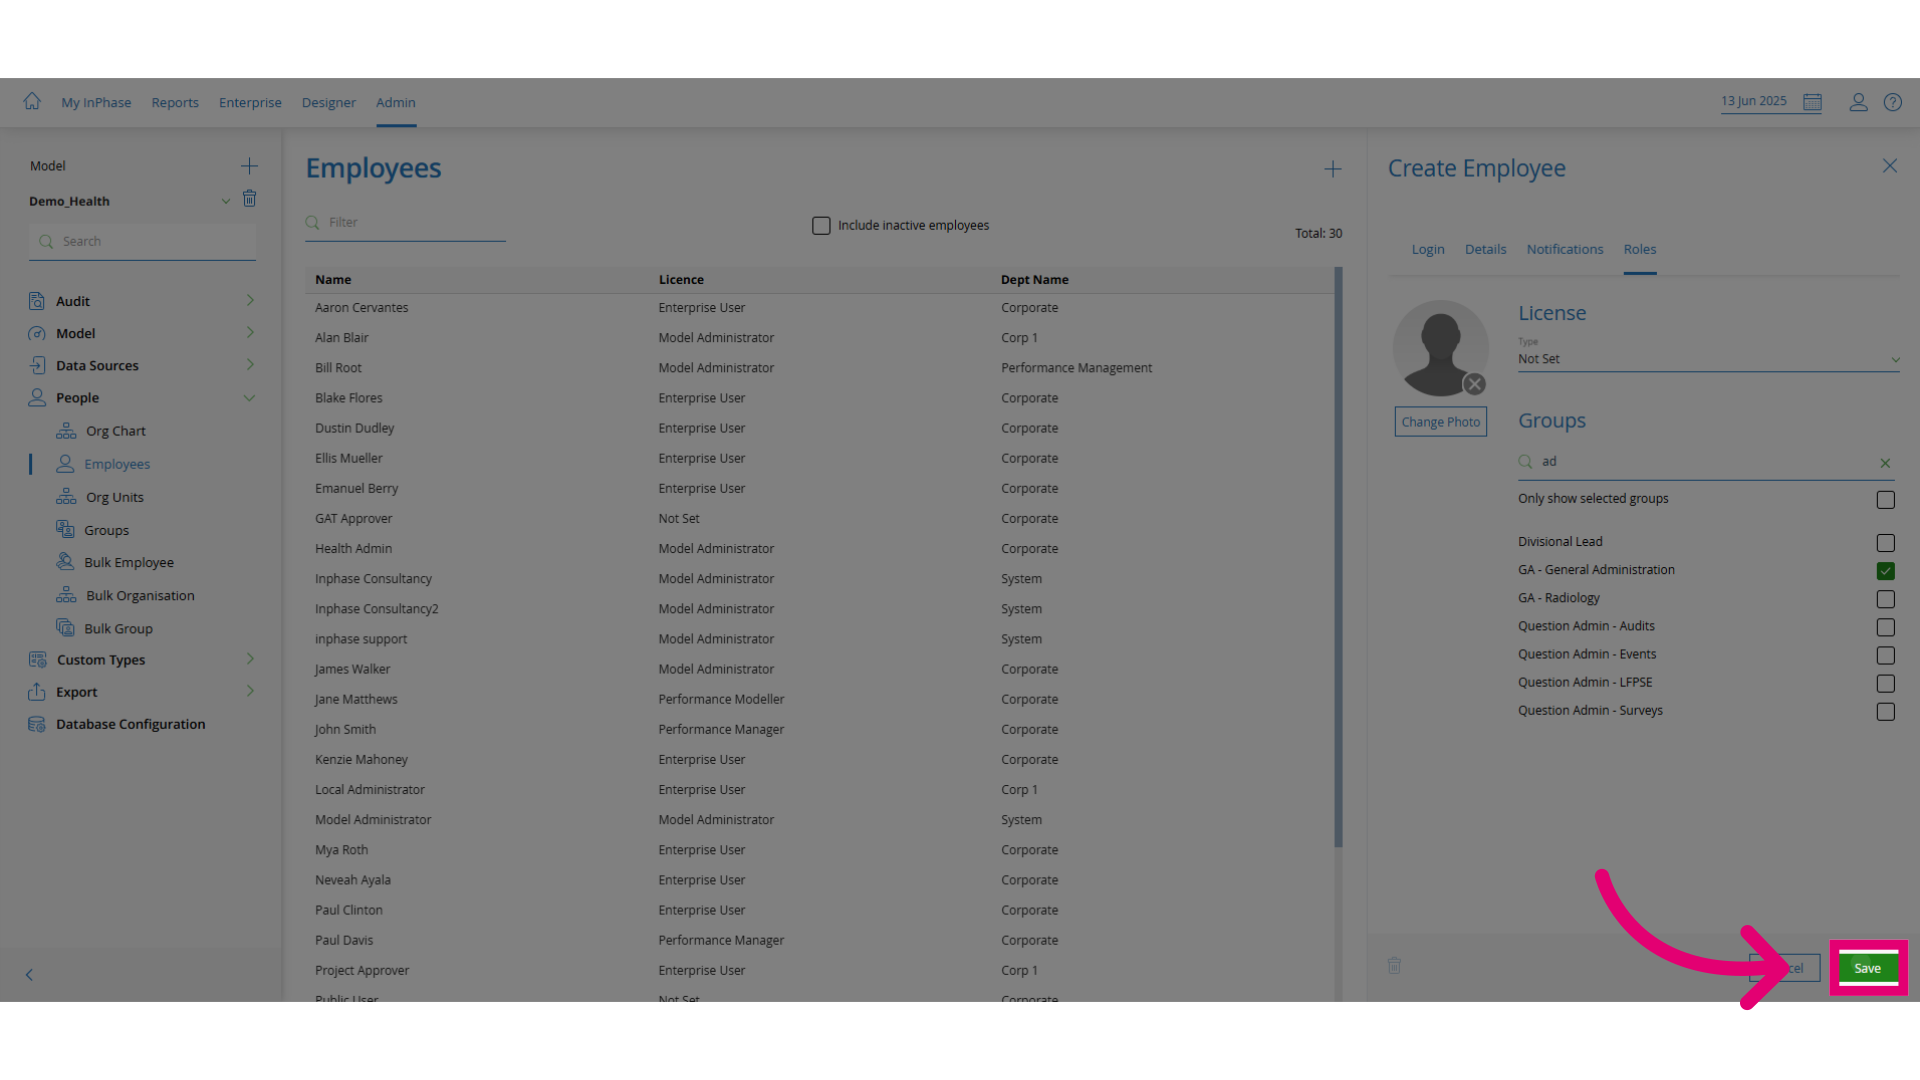Click the Custom Types icon
The image size is (1920, 1080).
pos(37,660)
